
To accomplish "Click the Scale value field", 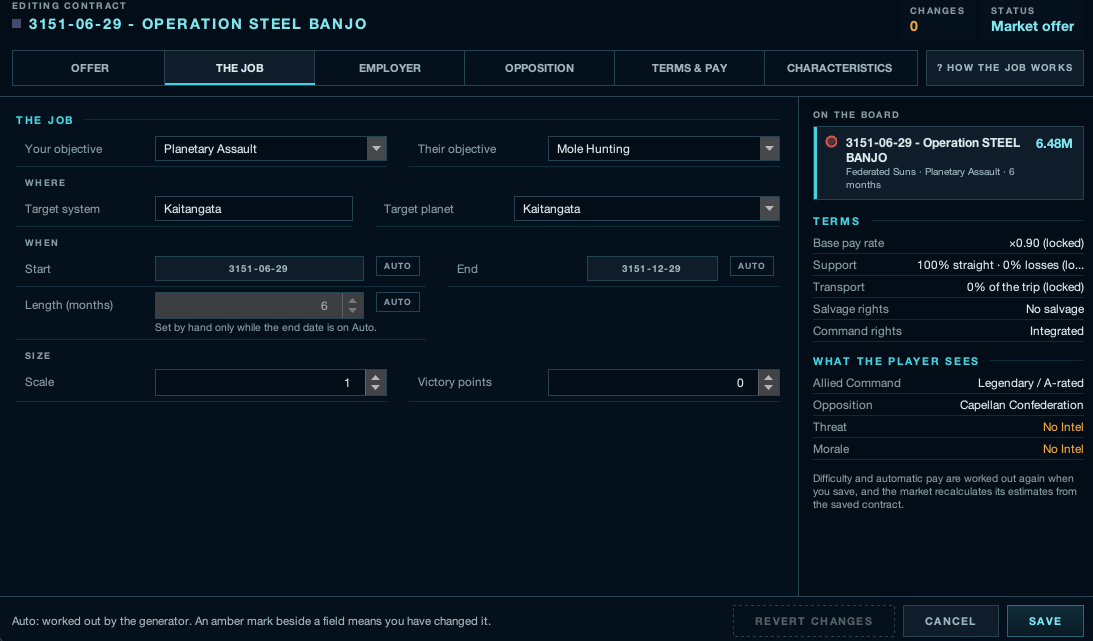I will tap(260, 383).
